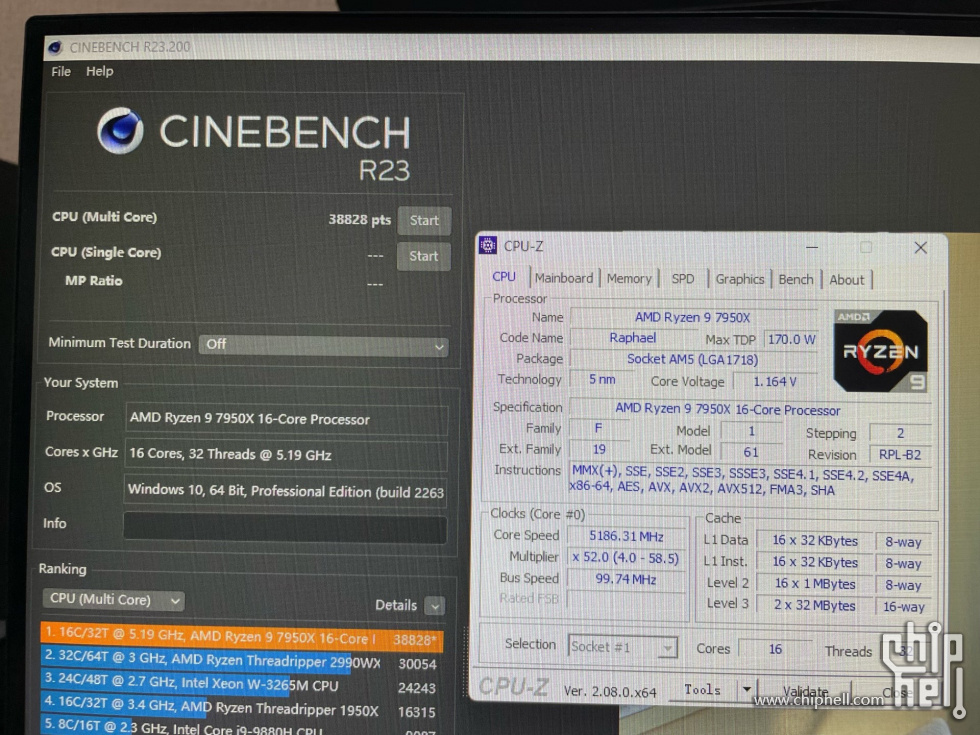
Task: Click the Raphael code name value
Action: coord(632,338)
